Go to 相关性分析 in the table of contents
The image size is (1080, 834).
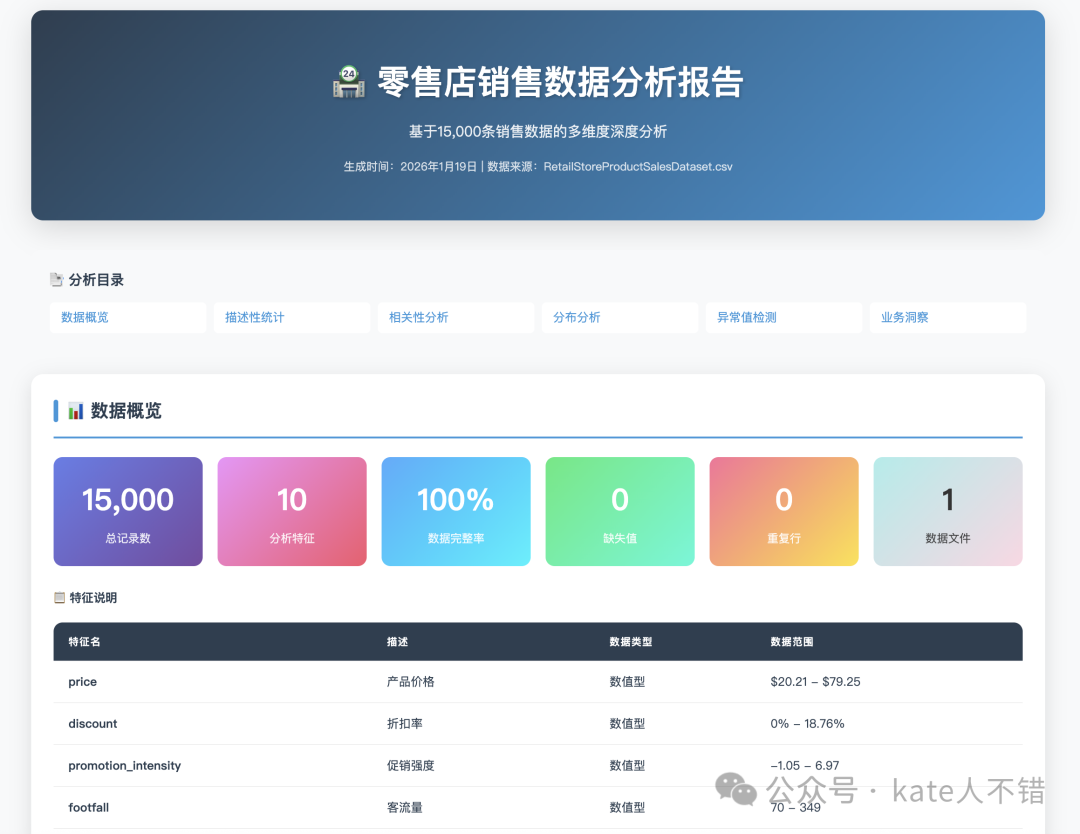tap(455, 318)
